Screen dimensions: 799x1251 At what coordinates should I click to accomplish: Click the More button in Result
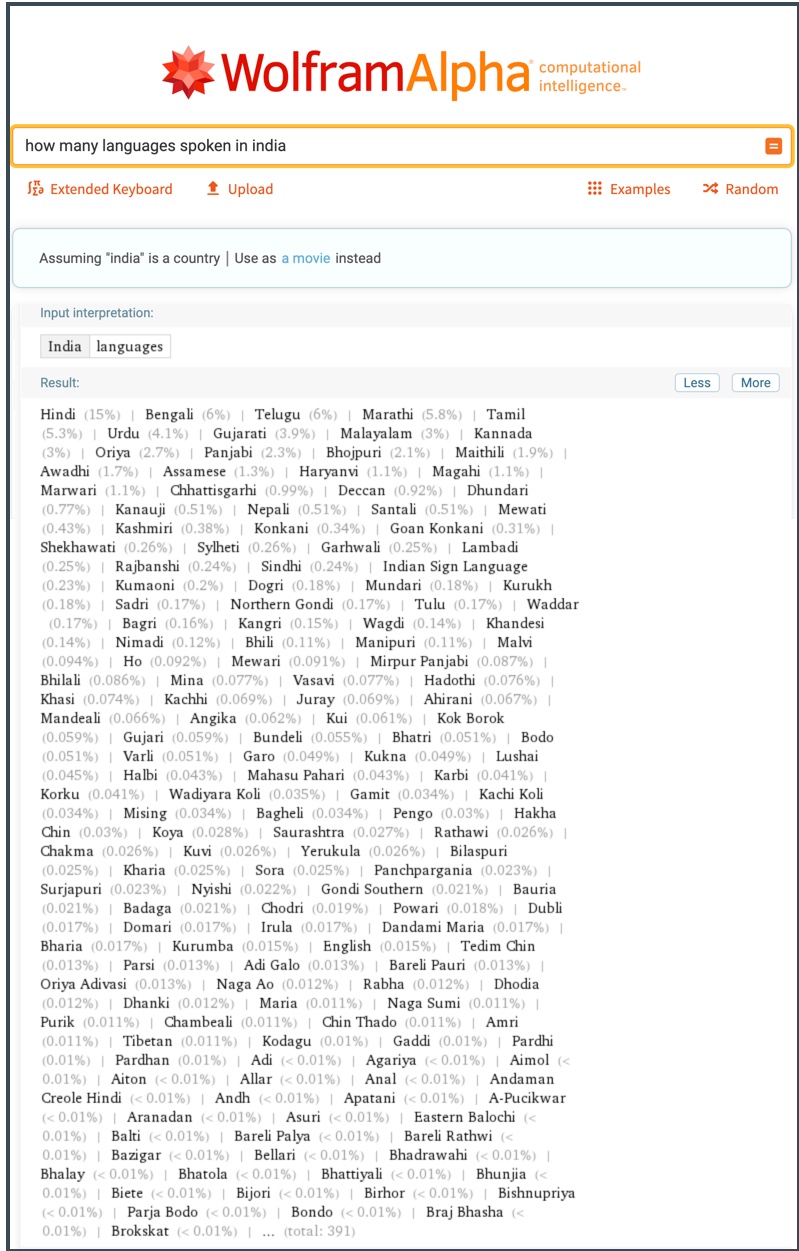(x=756, y=382)
